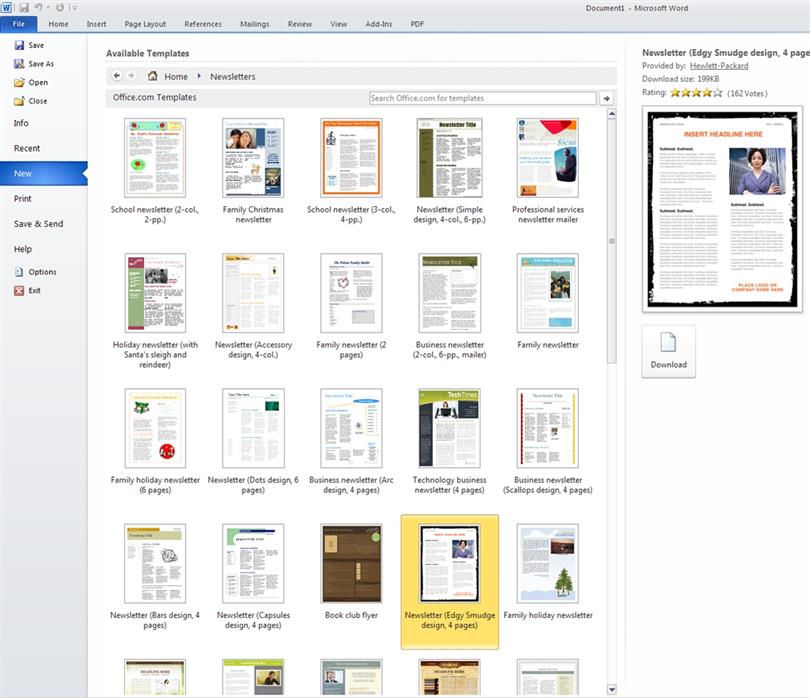Click the Redo/Repeat icon in Quick Access
The width and height of the screenshot is (810, 698).
click(60, 8)
